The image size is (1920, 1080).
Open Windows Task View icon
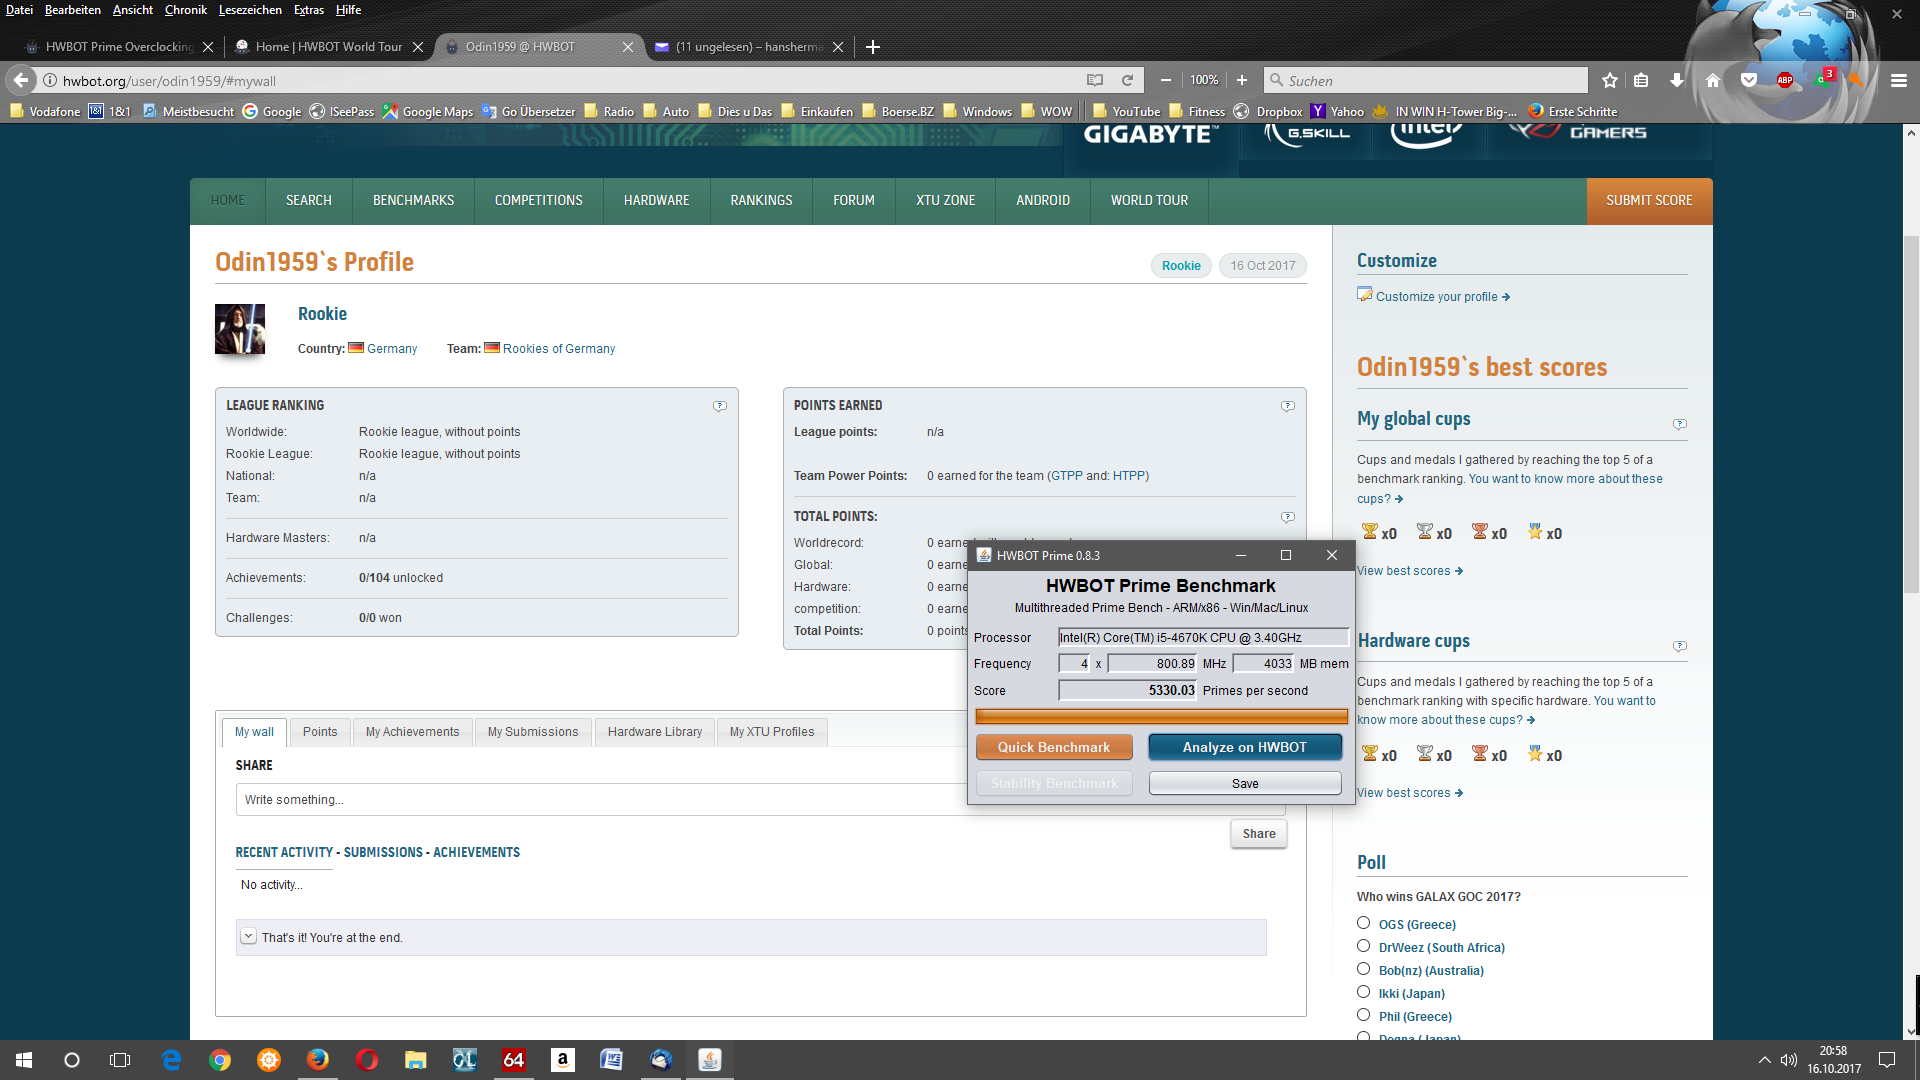[x=120, y=1060]
